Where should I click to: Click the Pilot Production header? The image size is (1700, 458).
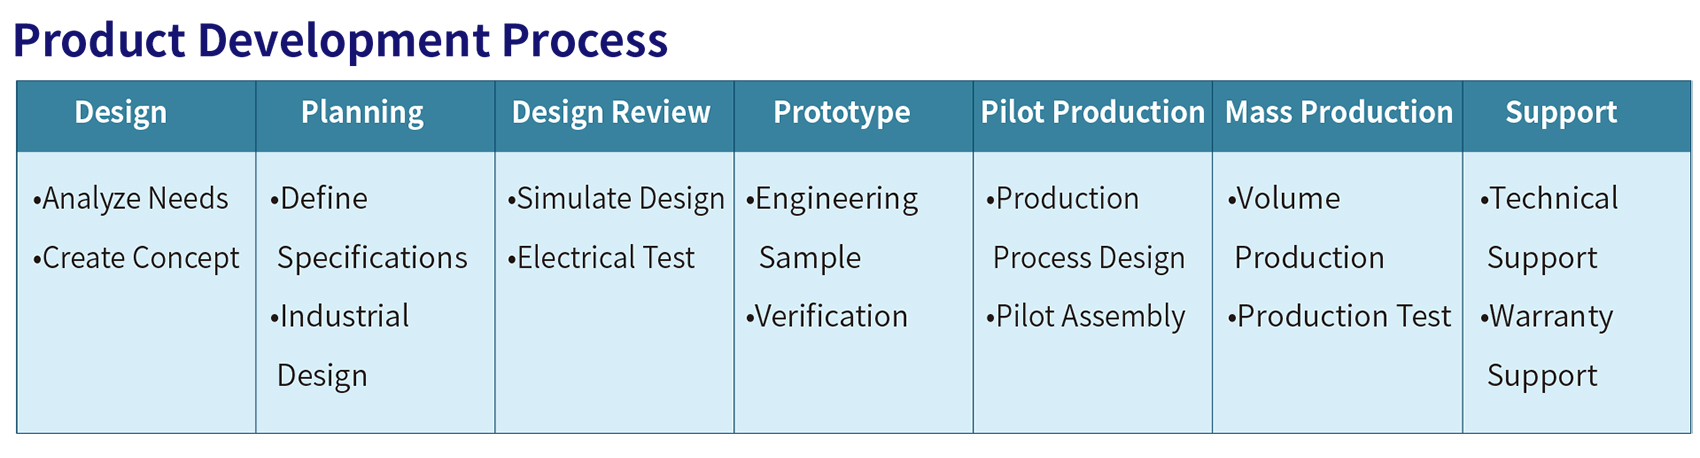[x=1093, y=112]
